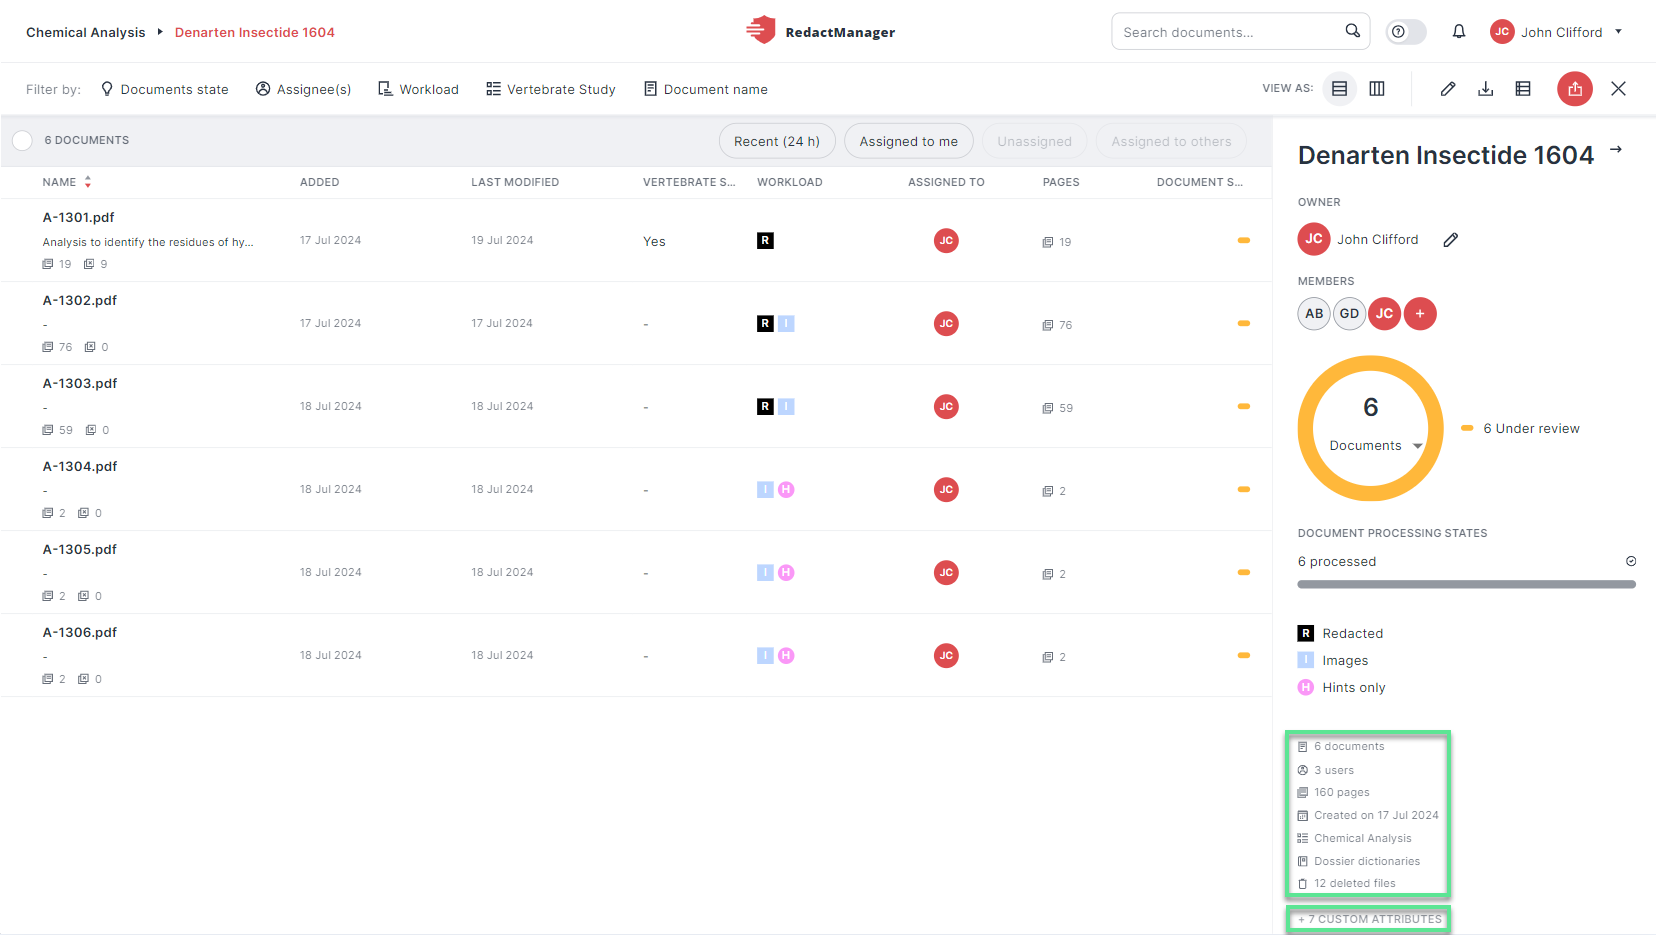Open John Clifford user menu
Viewport: 1656px width, 935px height.
pos(1556,32)
